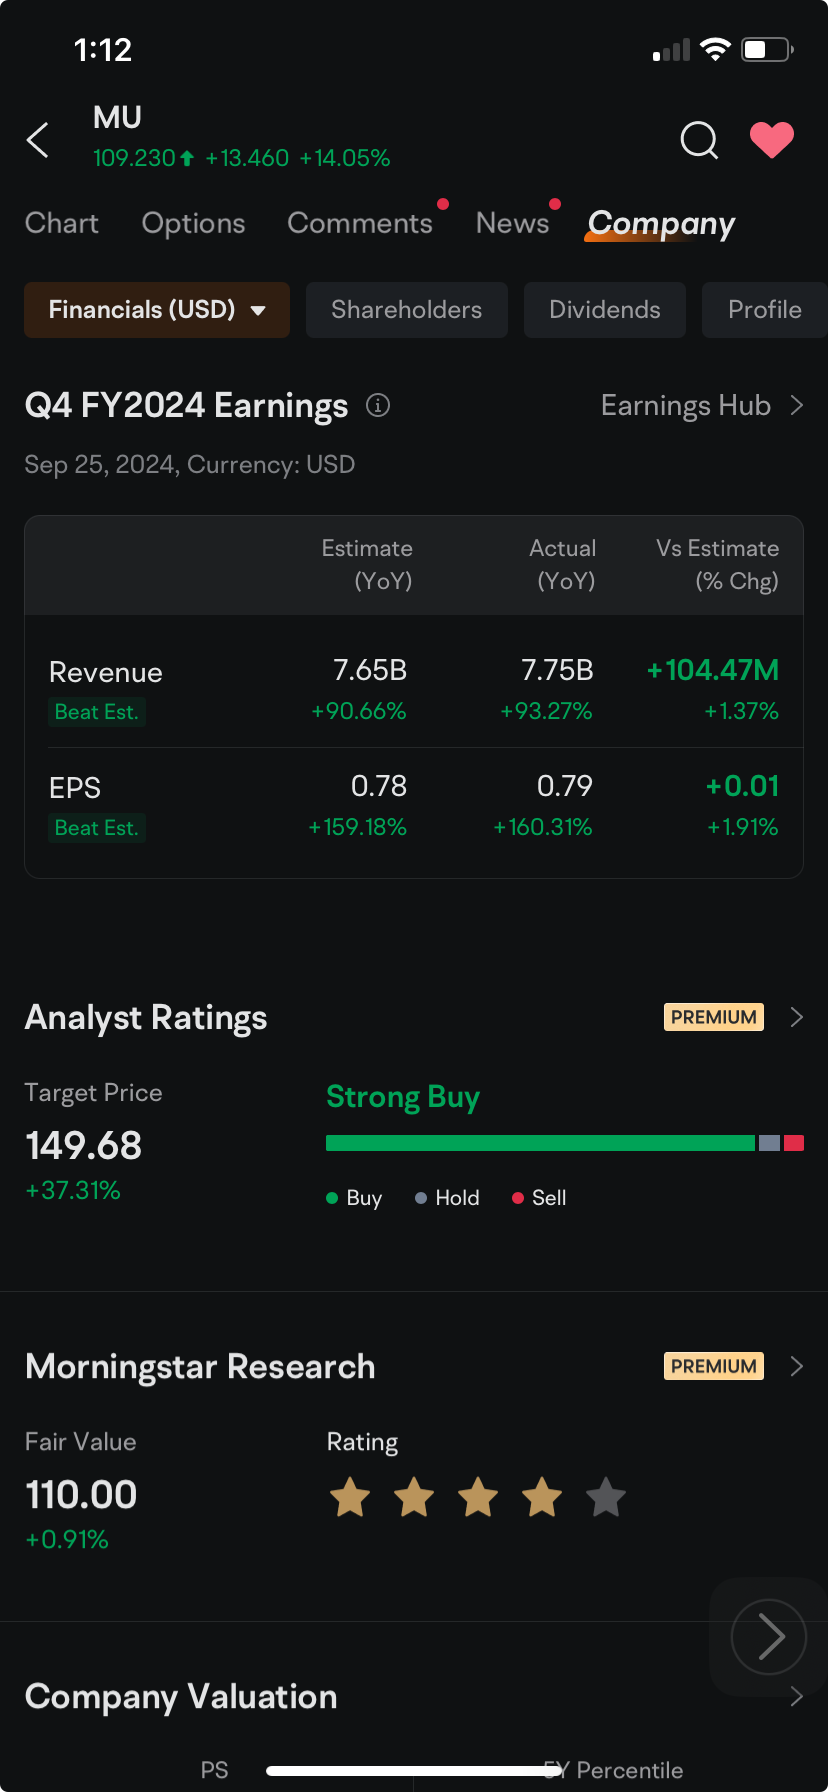Tap the Morningstar Research PREMIUM badge
Viewport: 828px width, 1792px height.
(x=713, y=1366)
